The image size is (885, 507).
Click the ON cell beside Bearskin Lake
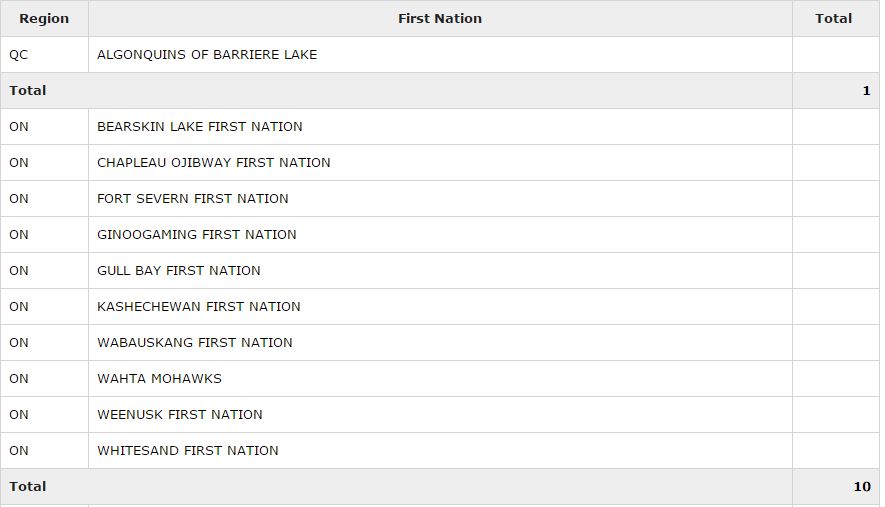(19, 127)
